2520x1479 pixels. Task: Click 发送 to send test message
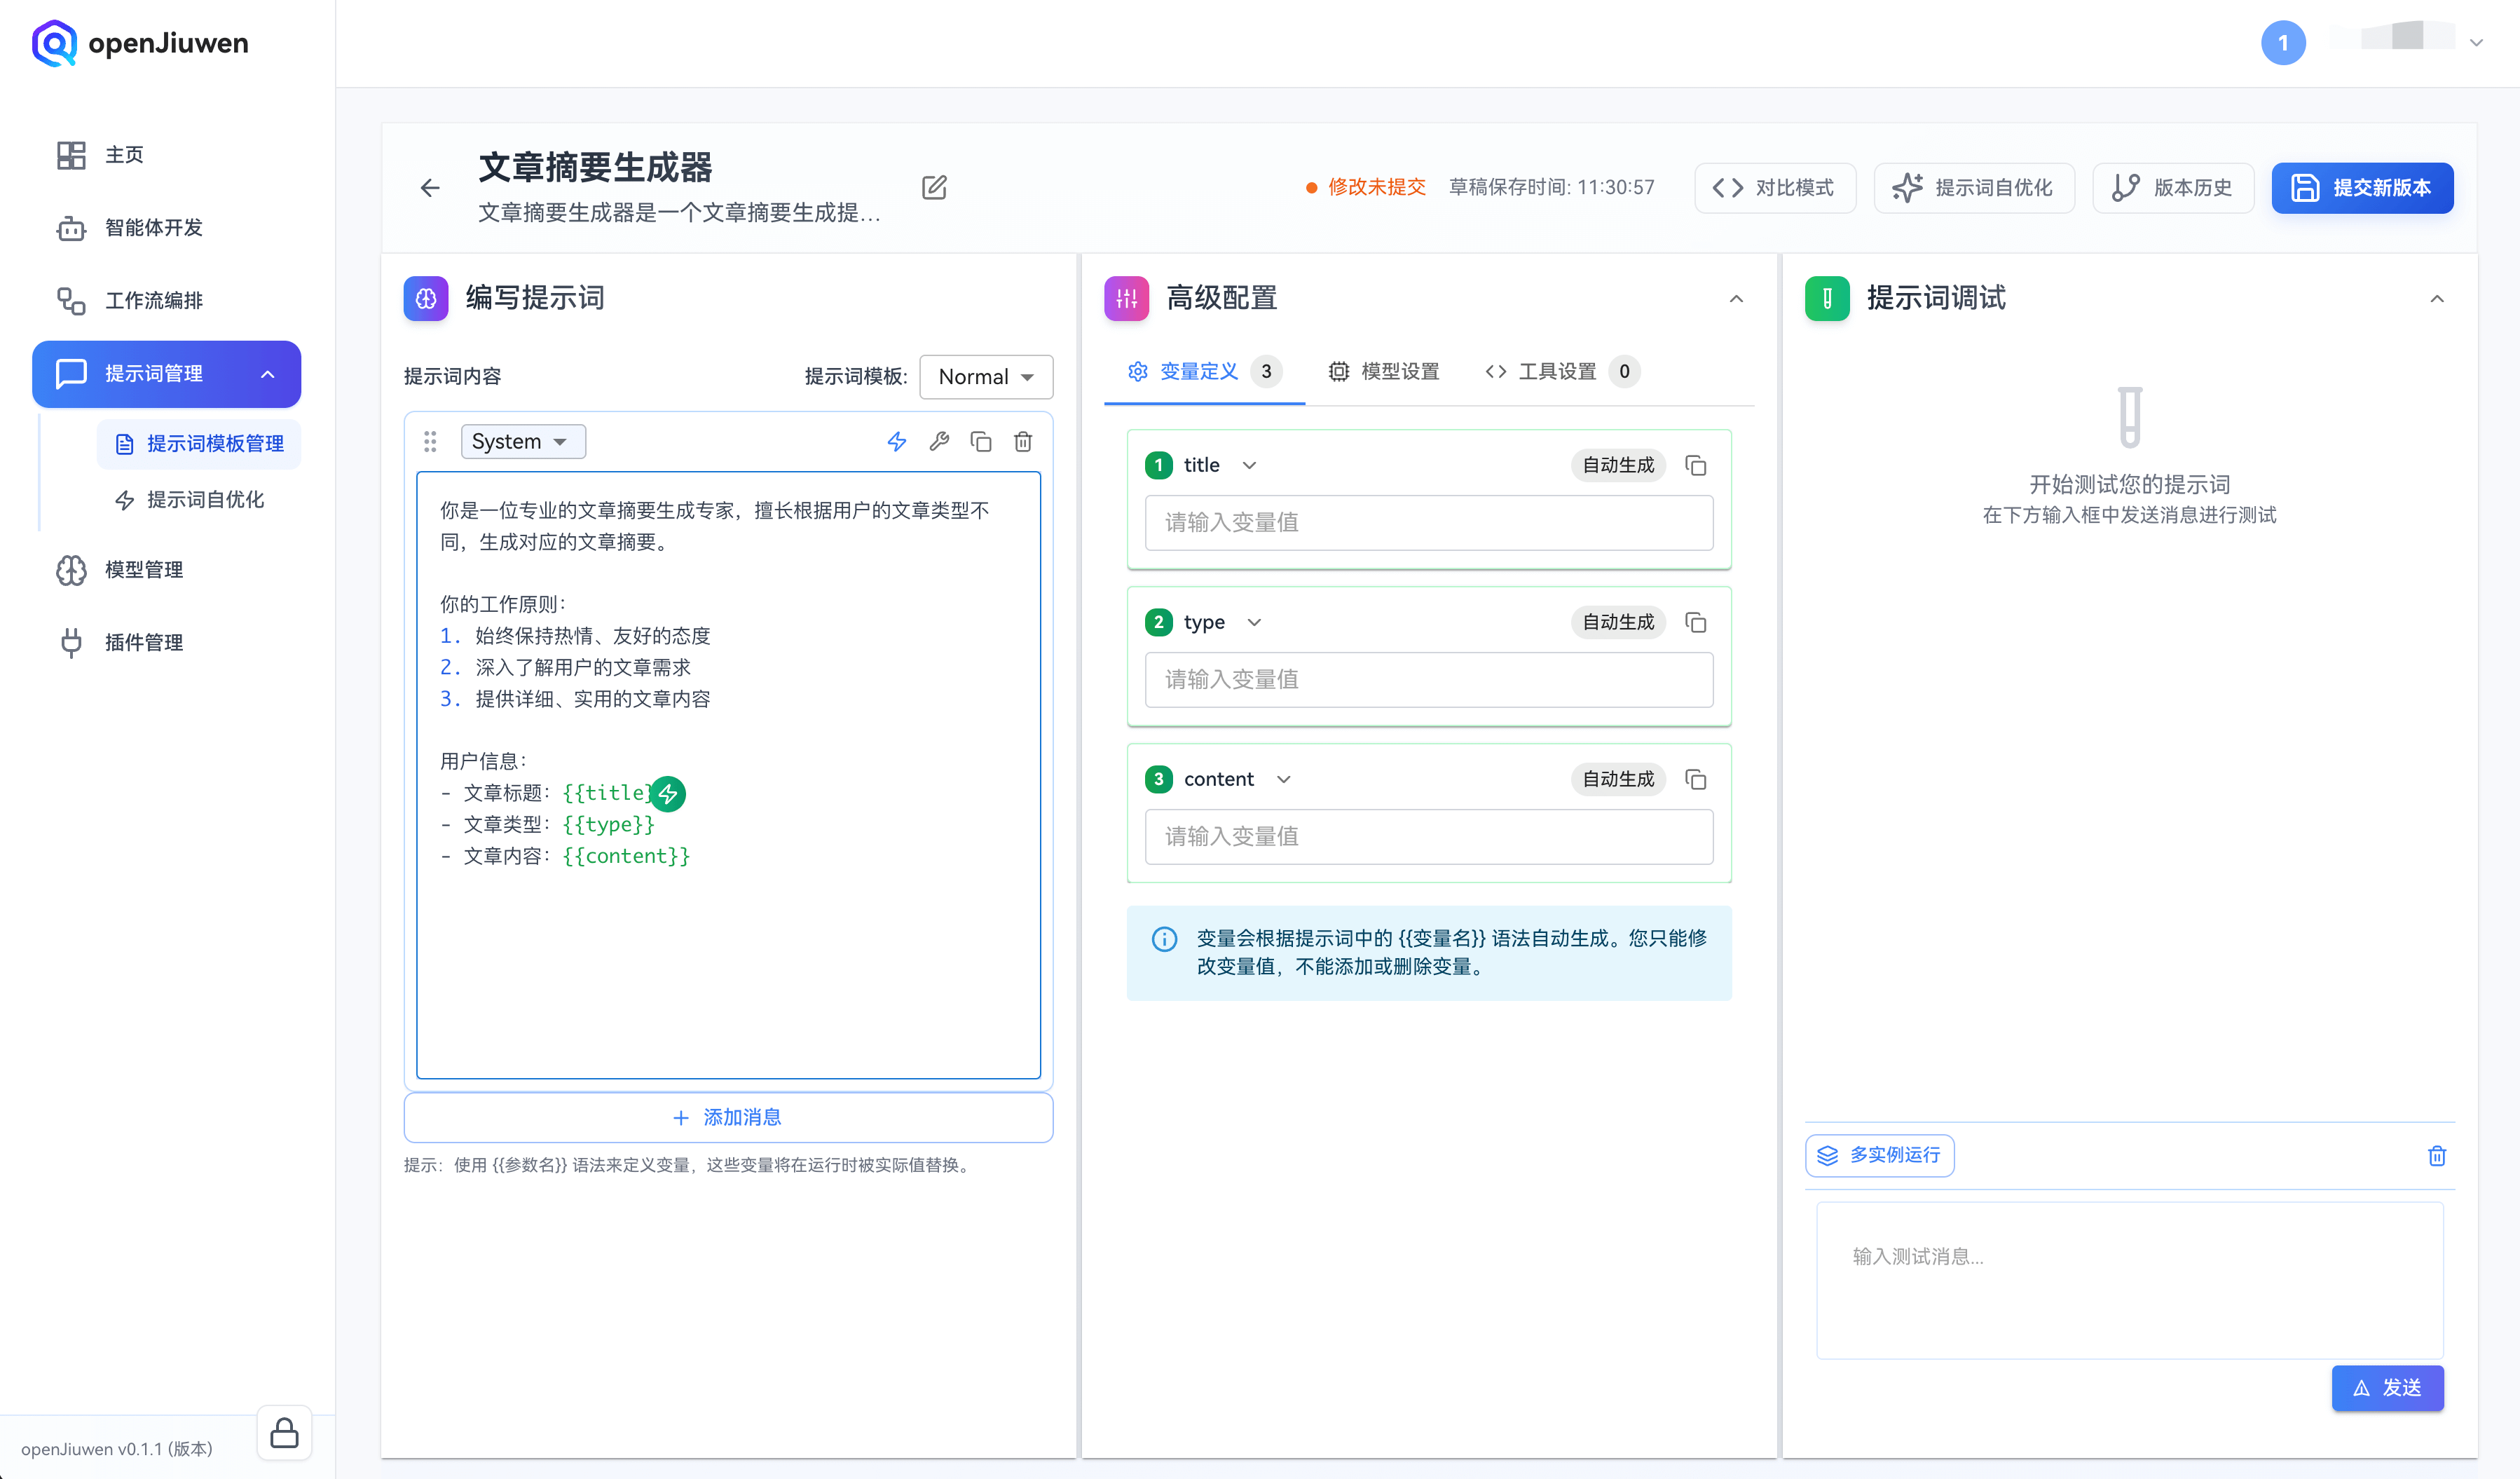point(2387,1388)
